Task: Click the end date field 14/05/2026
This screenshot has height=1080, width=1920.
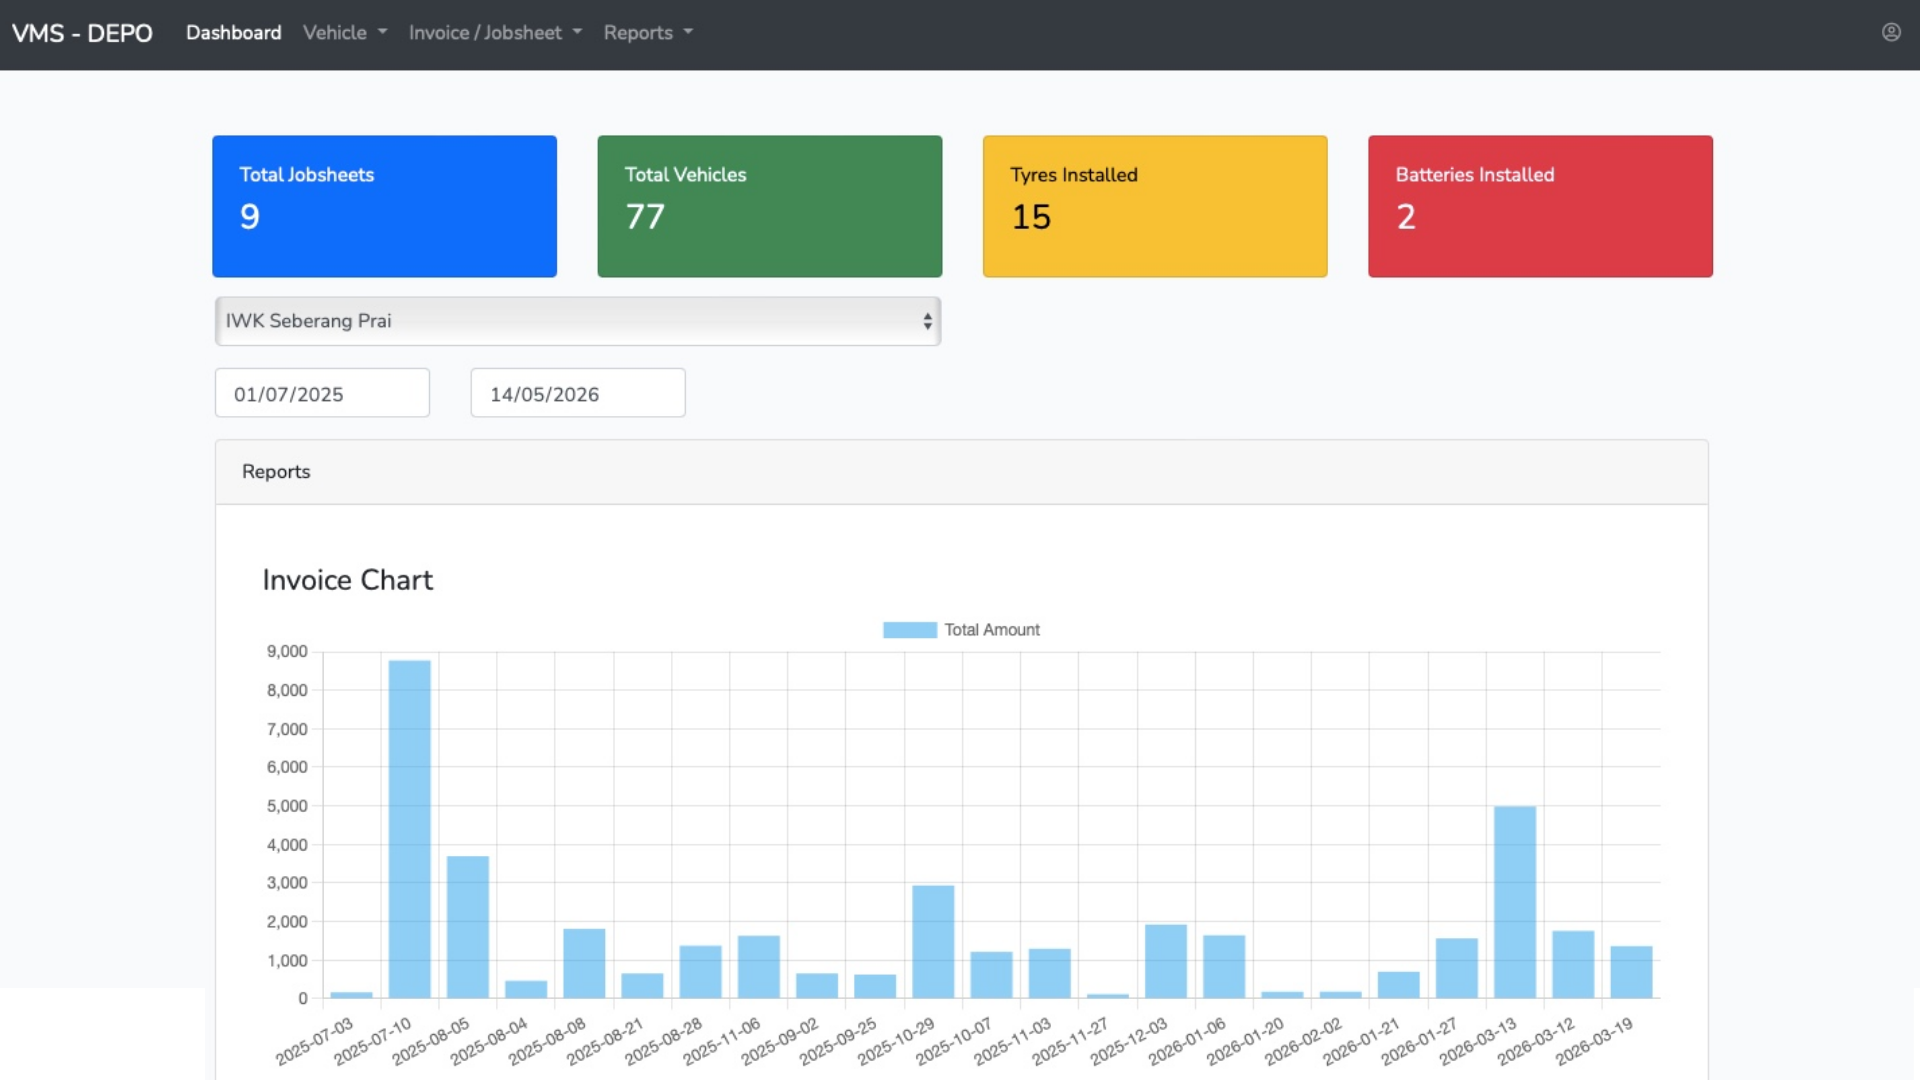Action: point(578,393)
